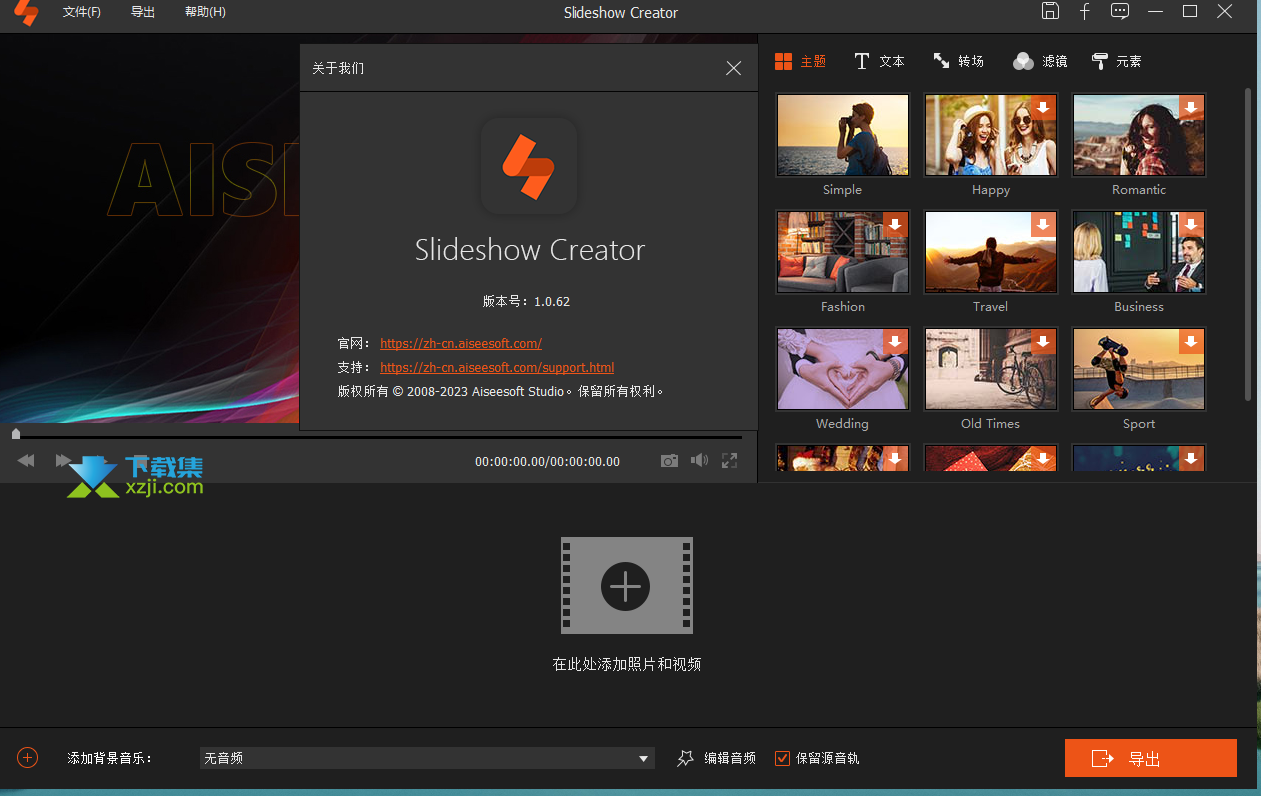Click the preview playback progress slider handle
The height and width of the screenshot is (796, 1261).
pos(16,434)
